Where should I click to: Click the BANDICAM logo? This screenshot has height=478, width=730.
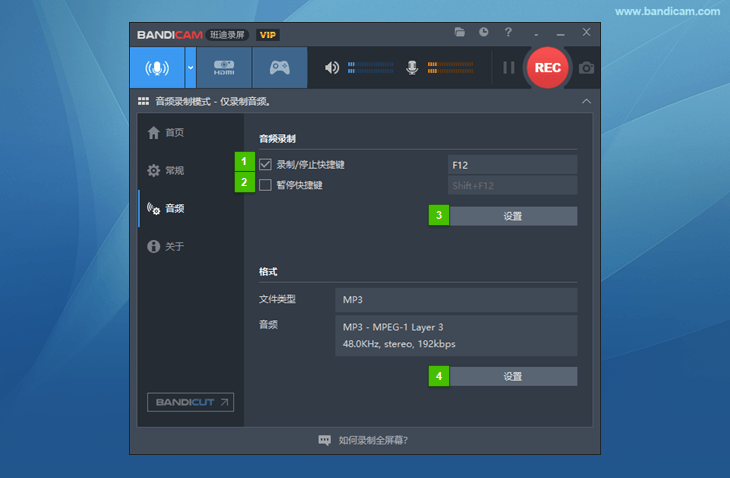[169, 35]
